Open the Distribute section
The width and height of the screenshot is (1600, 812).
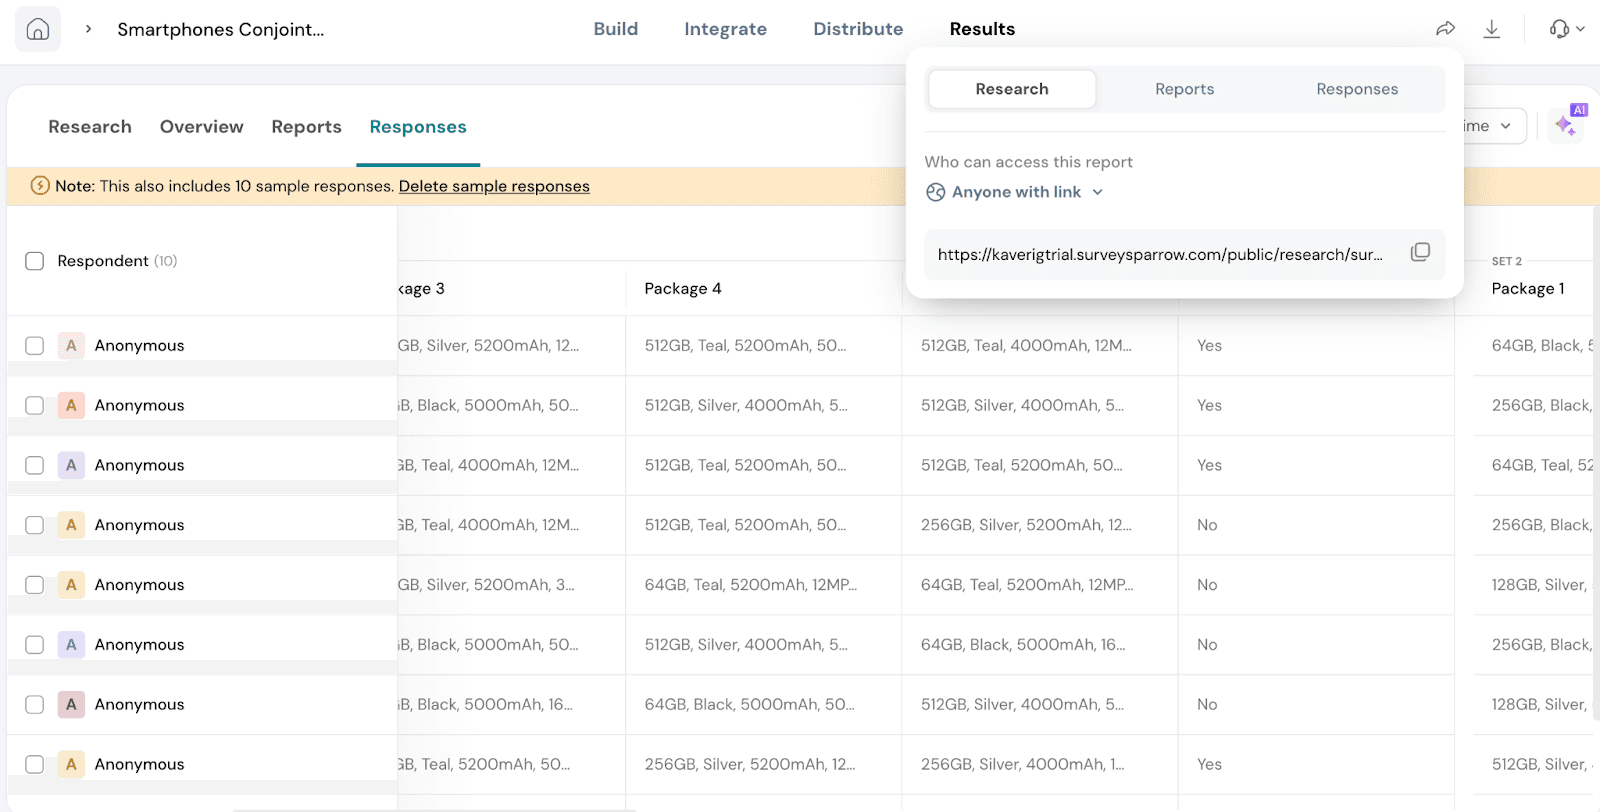click(858, 29)
